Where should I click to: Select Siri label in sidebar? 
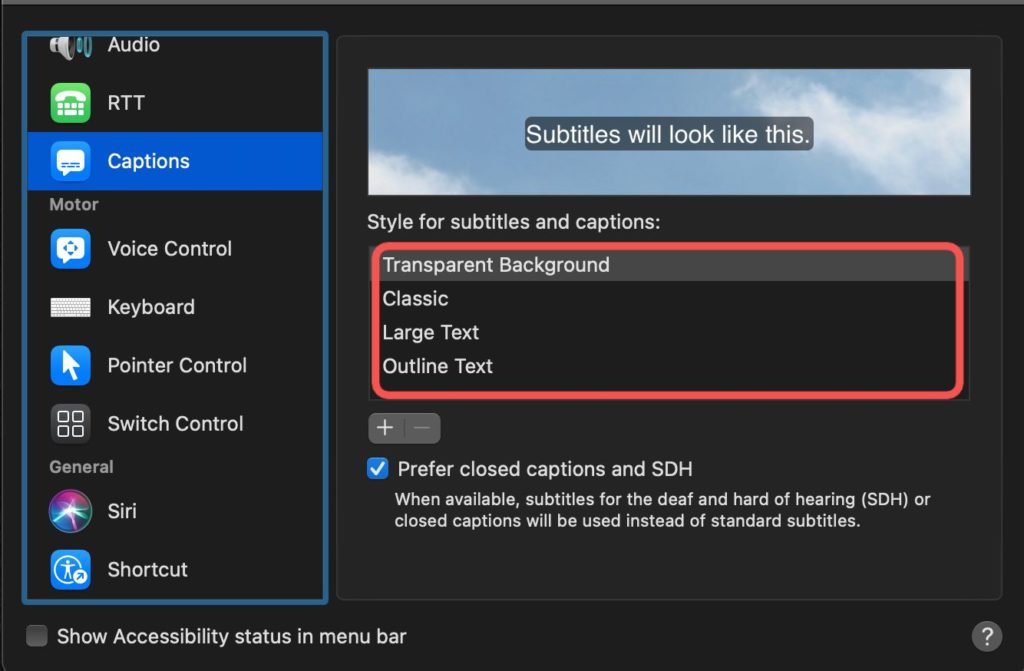122,511
